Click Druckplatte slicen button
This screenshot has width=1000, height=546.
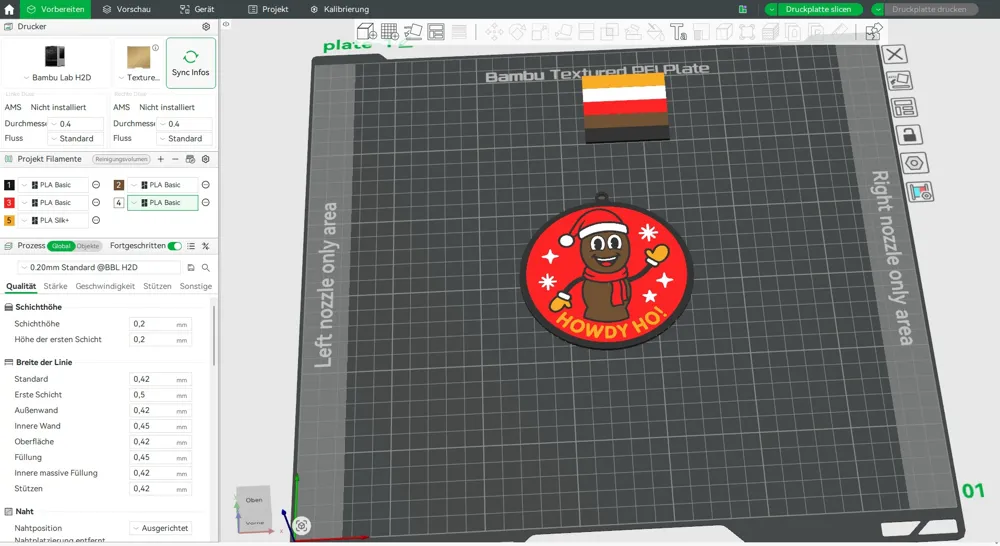coord(818,9)
